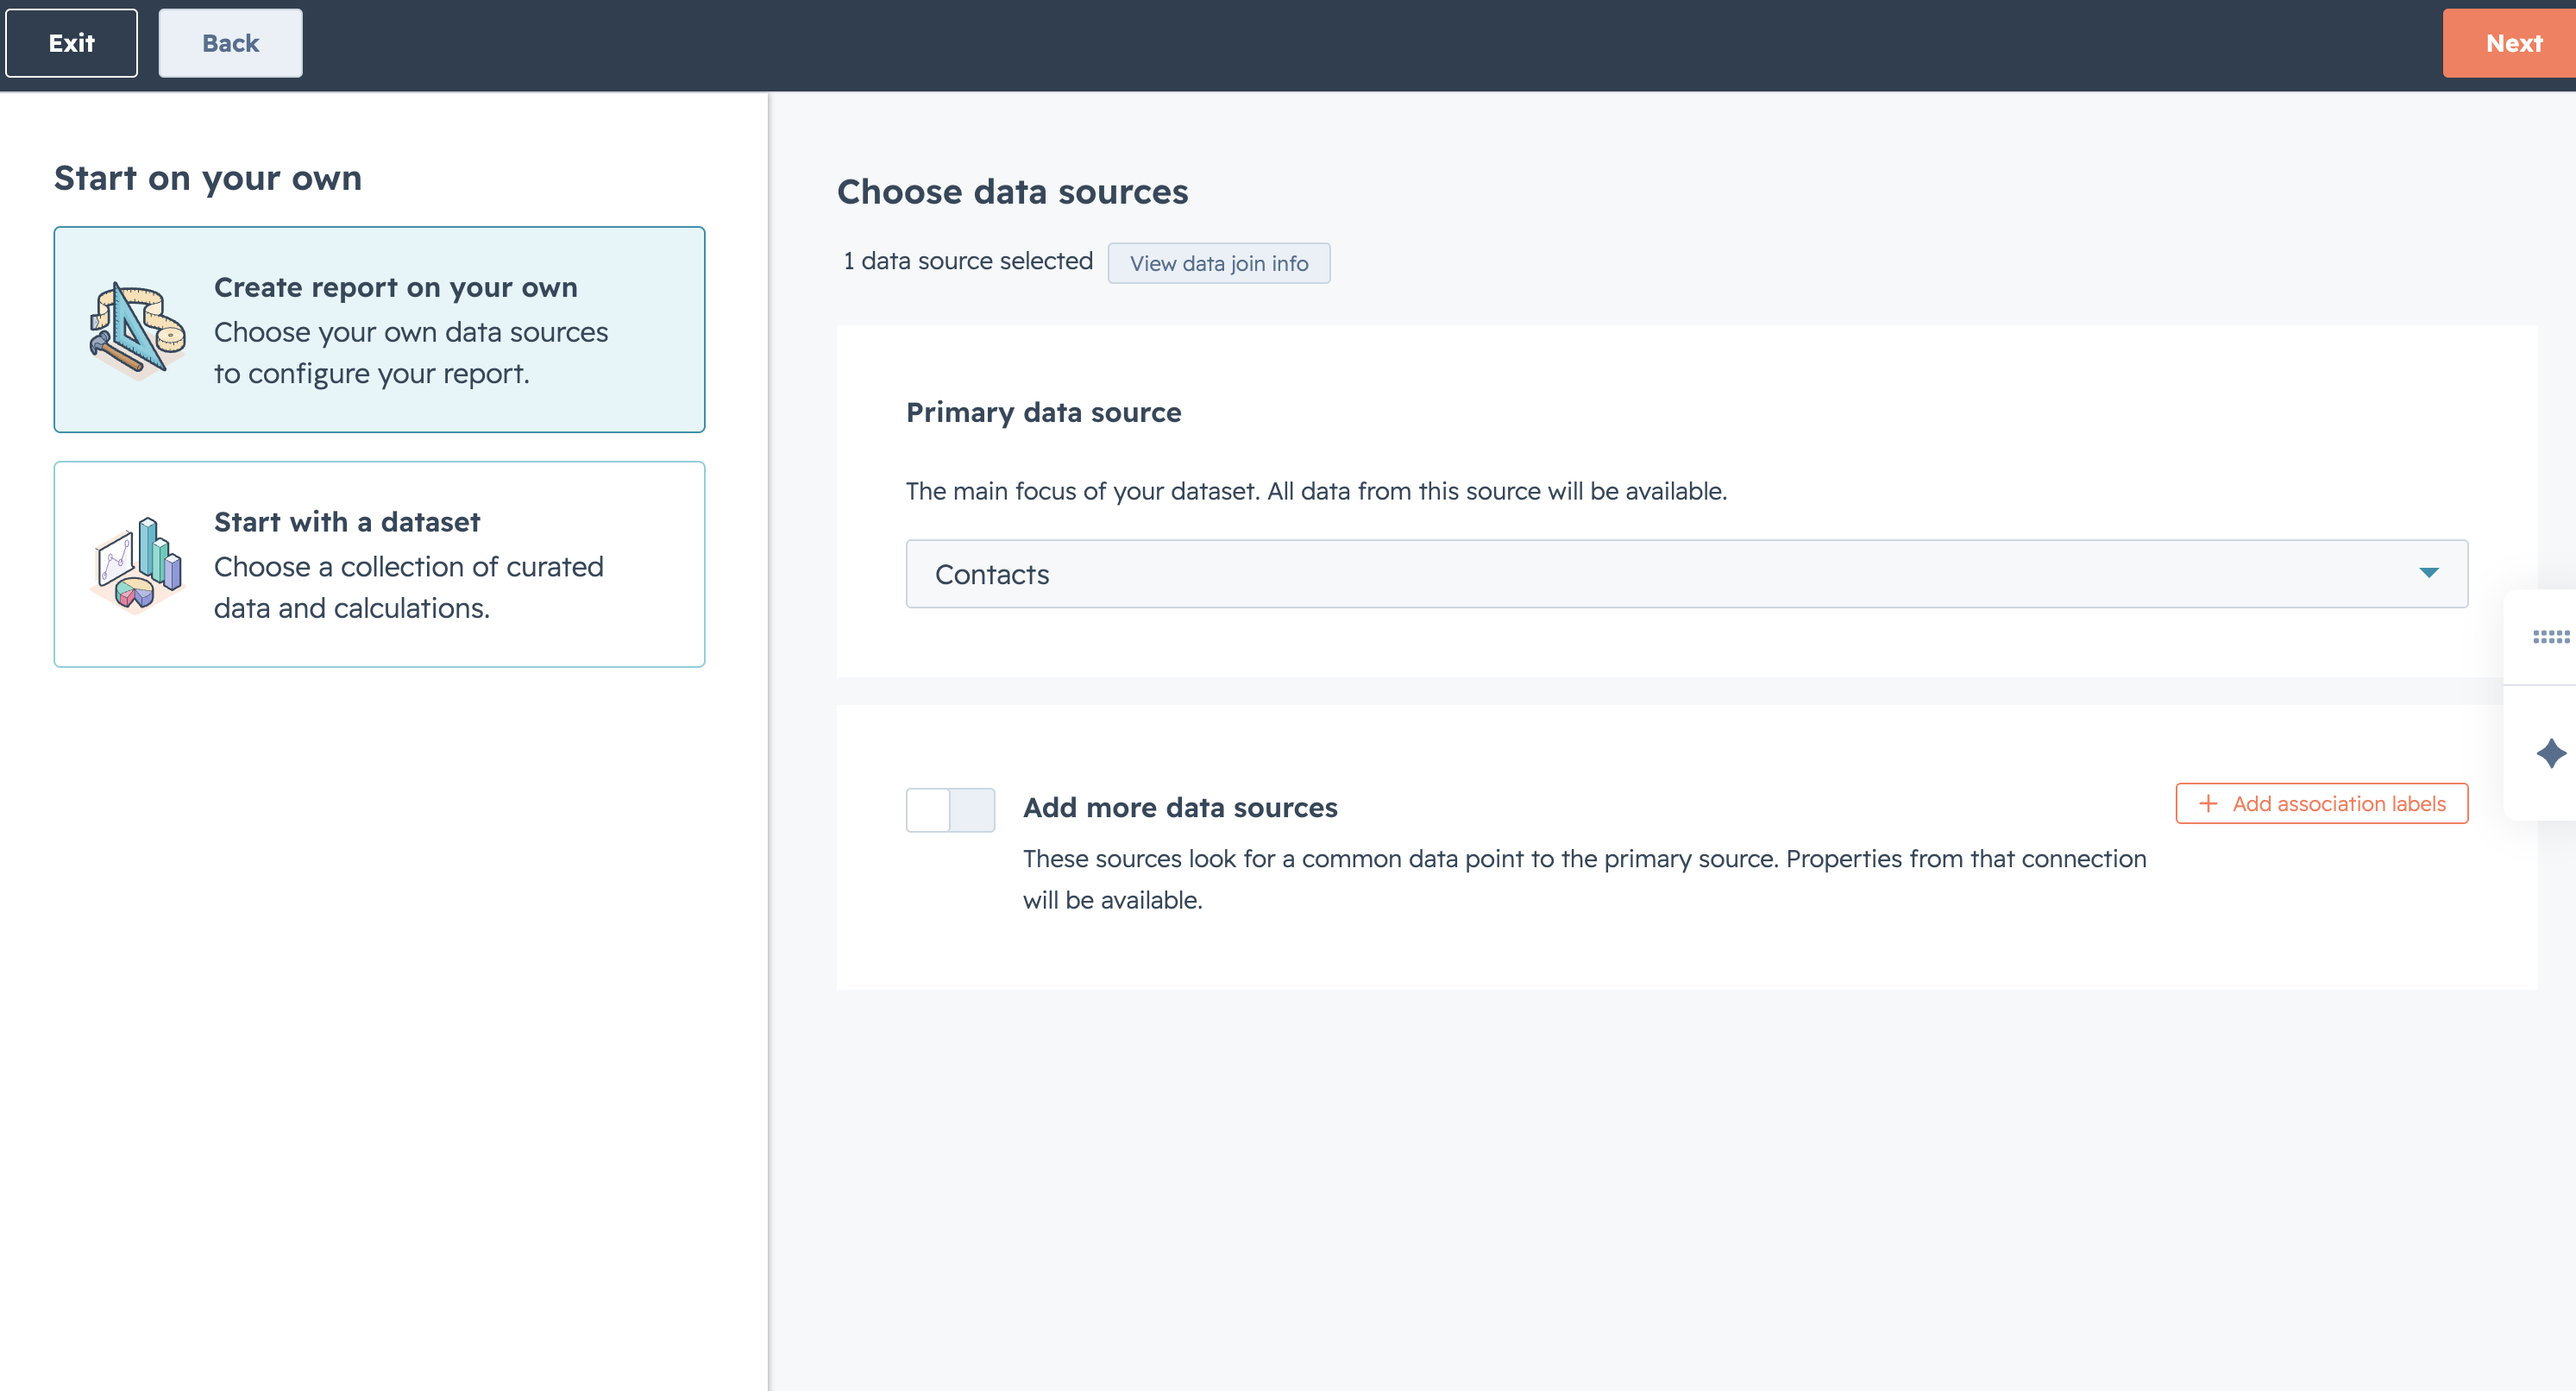
Task: Click the Exit button
Action: pyautogui.click(x=71, y=43)
